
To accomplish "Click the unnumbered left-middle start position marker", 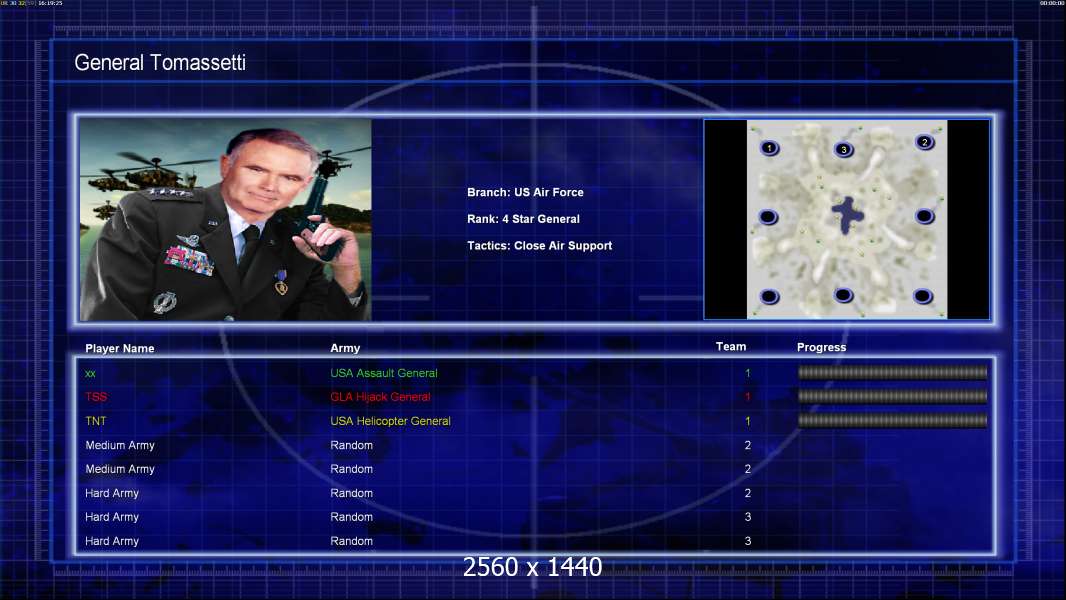I will pyautogui.click(x=768, y=217).
